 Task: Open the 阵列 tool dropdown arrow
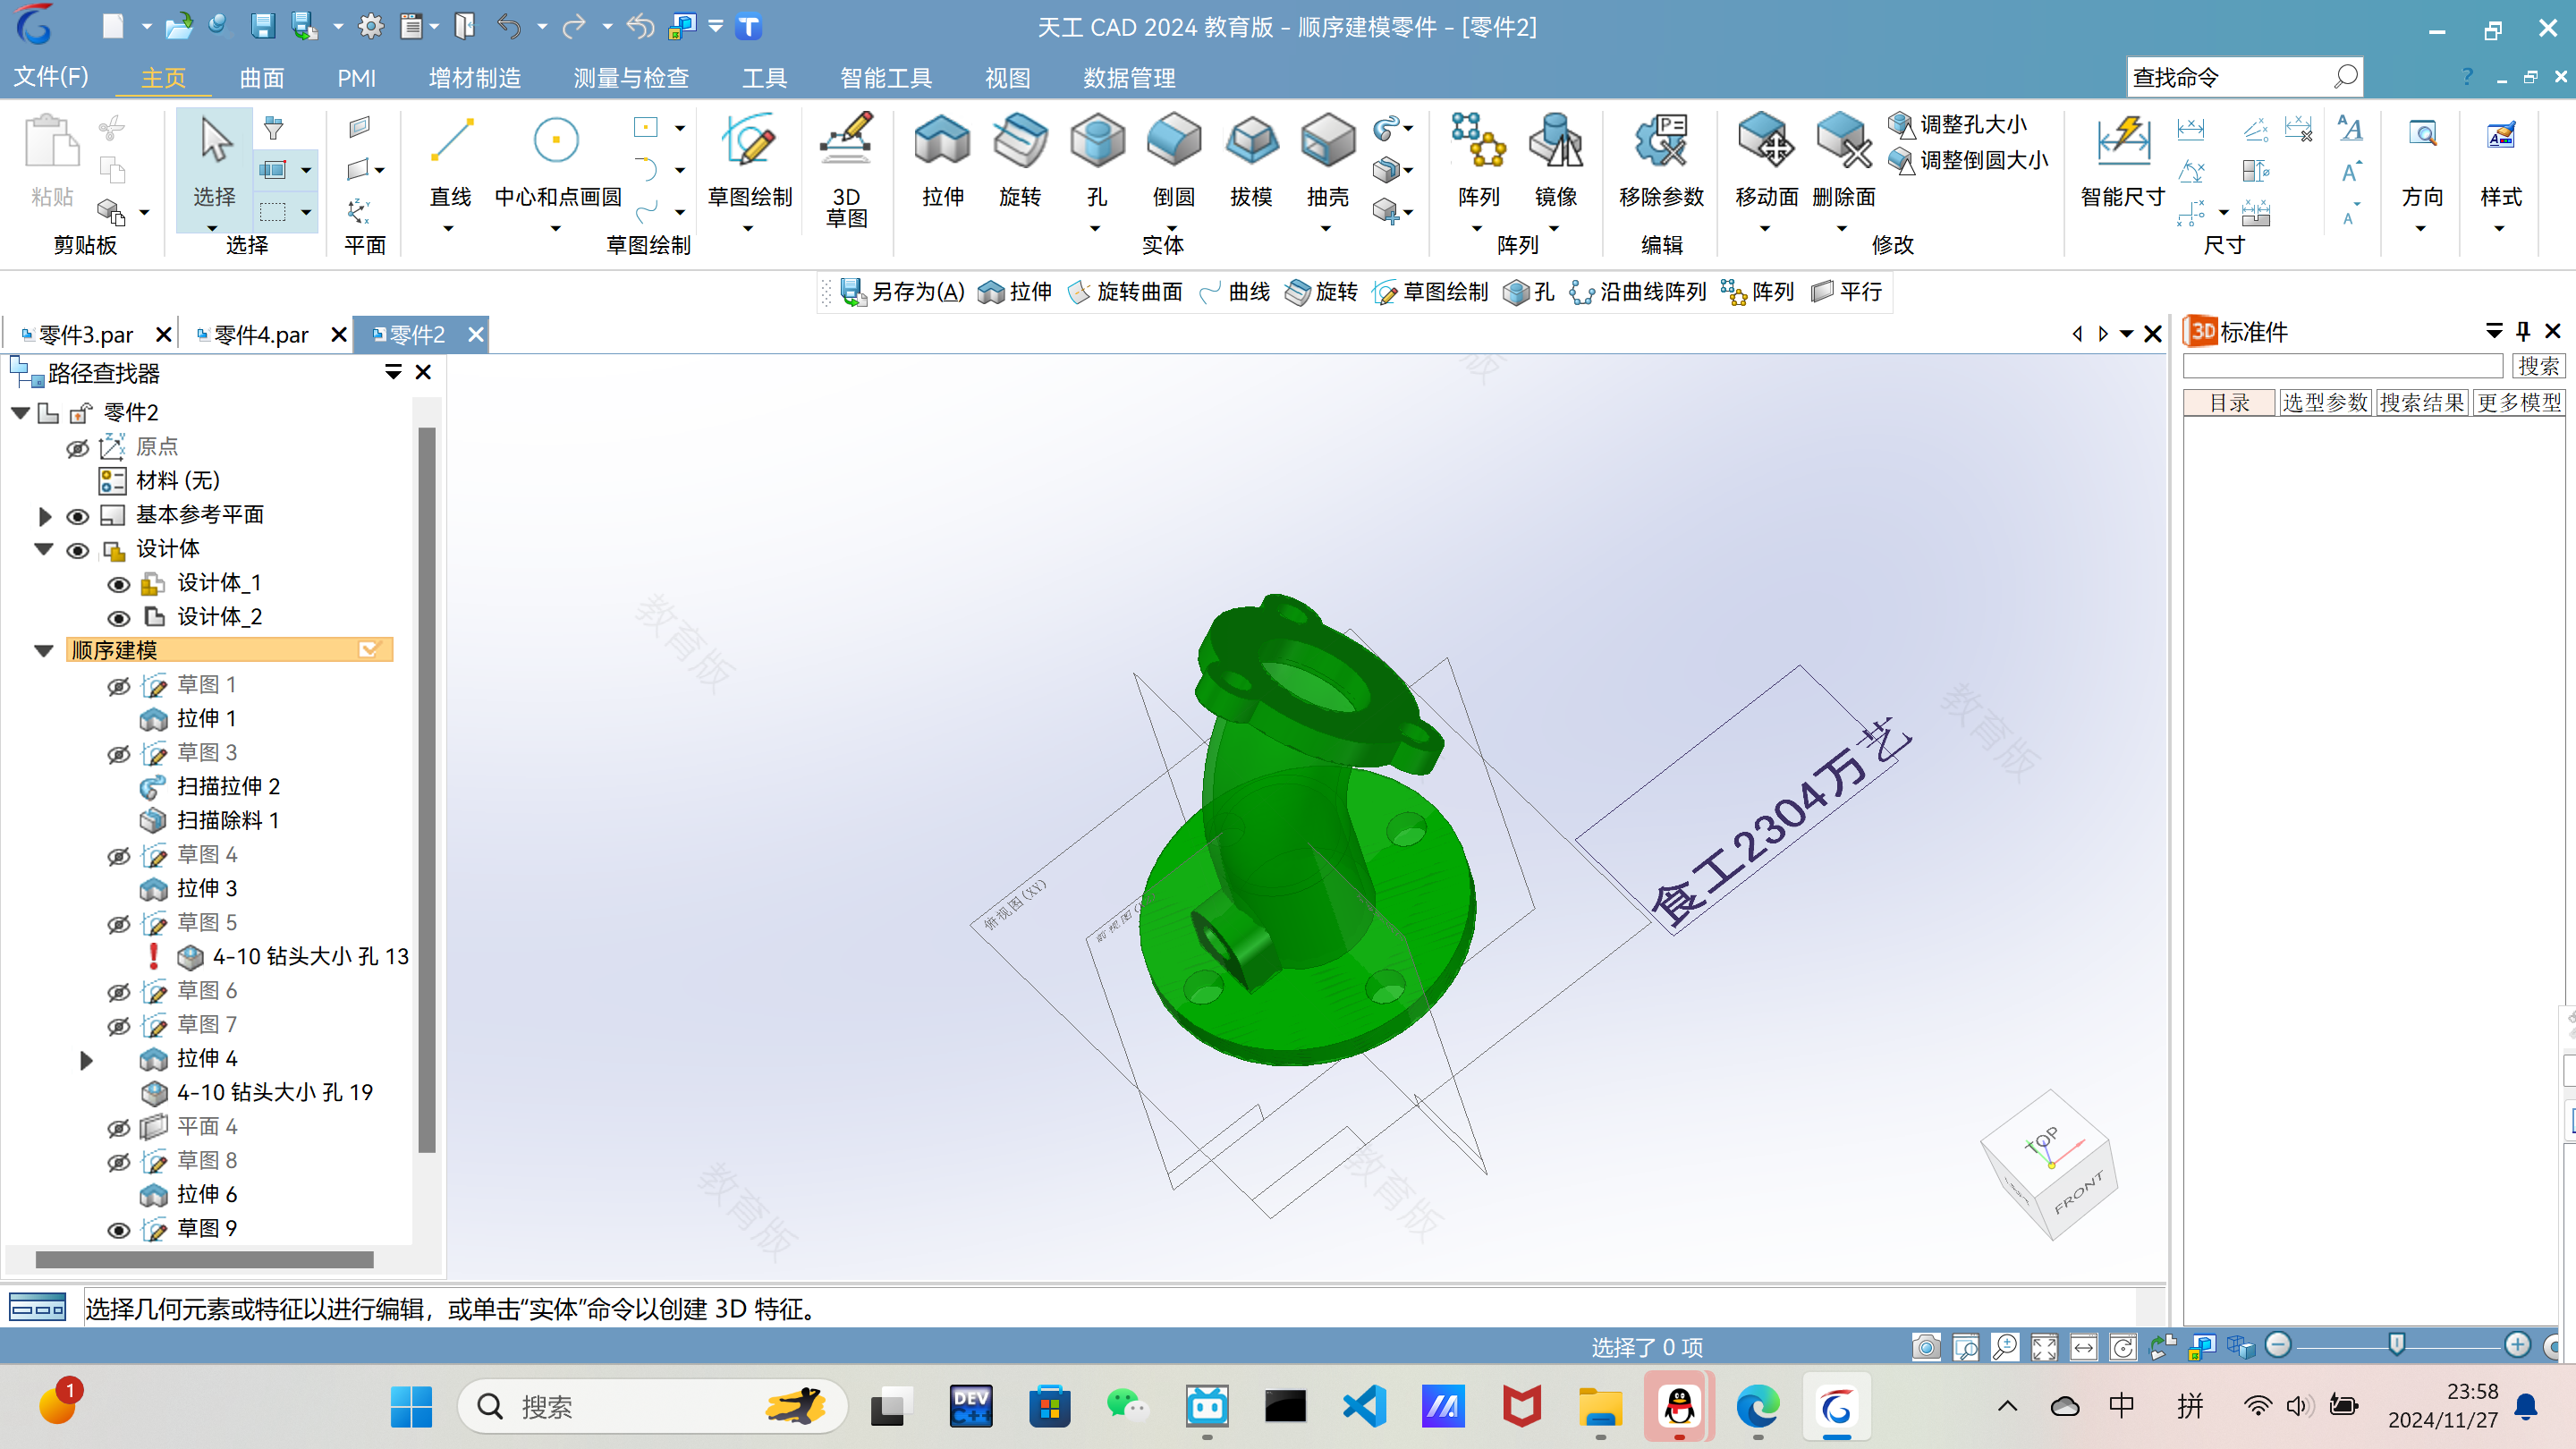(1477, 229)
